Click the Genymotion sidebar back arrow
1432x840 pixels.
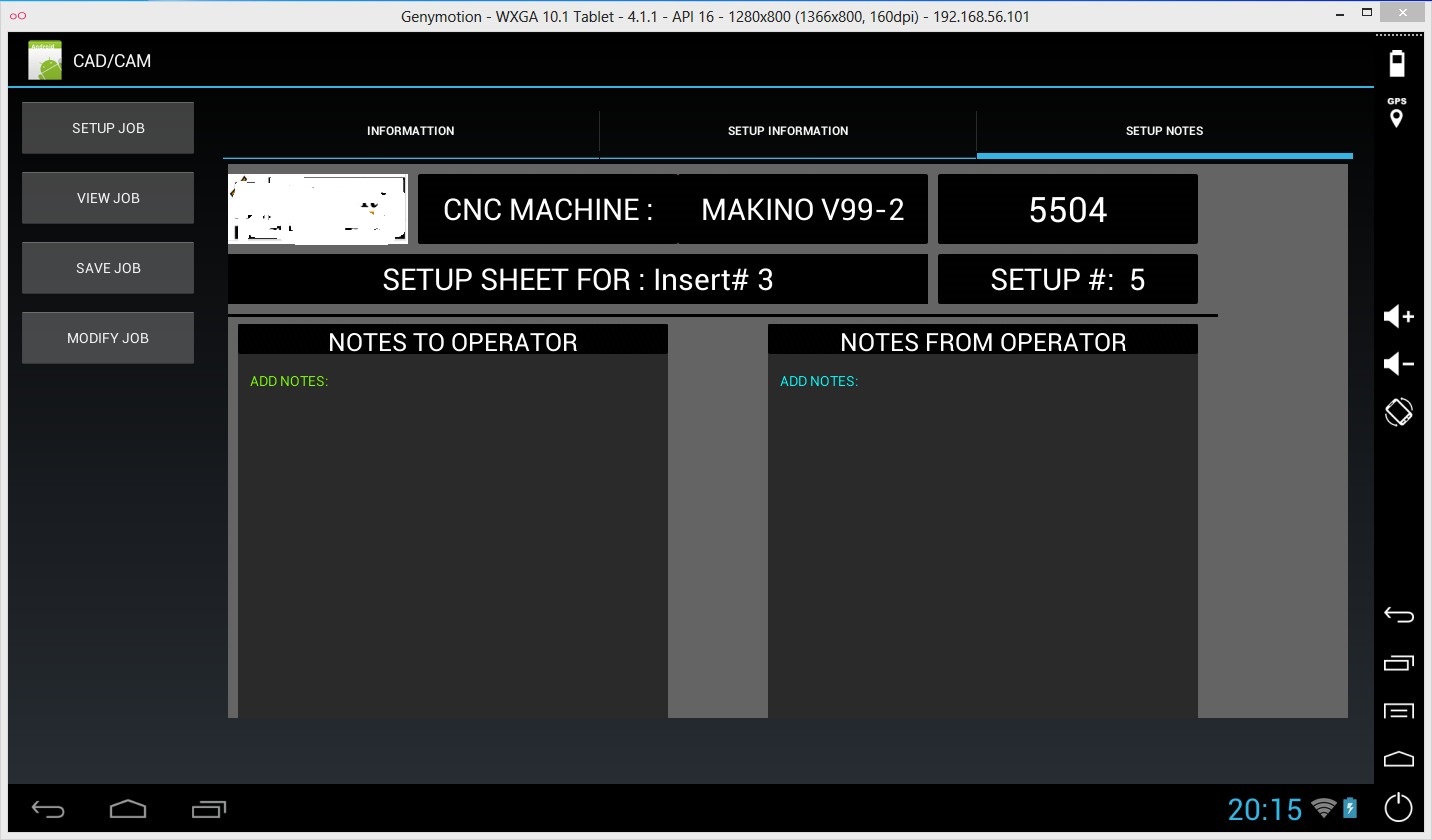point(1398,614)
